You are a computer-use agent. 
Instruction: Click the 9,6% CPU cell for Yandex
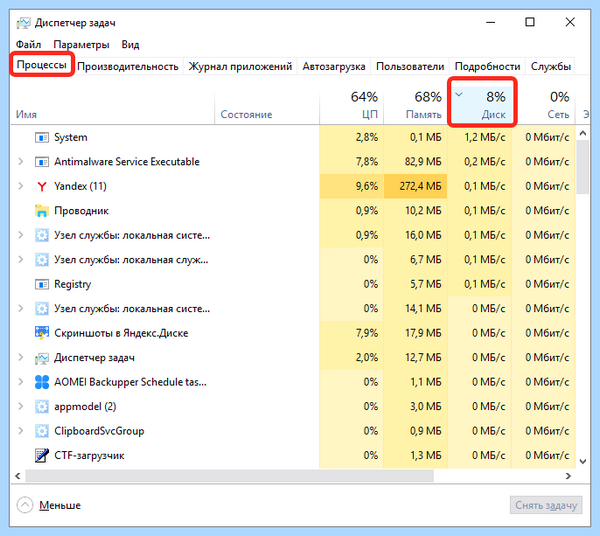click(x=351, y=186)
